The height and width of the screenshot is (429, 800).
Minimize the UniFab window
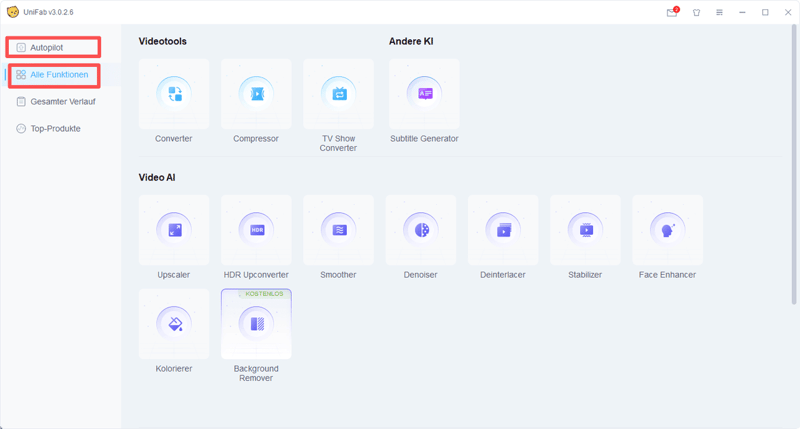coord(742,12)
